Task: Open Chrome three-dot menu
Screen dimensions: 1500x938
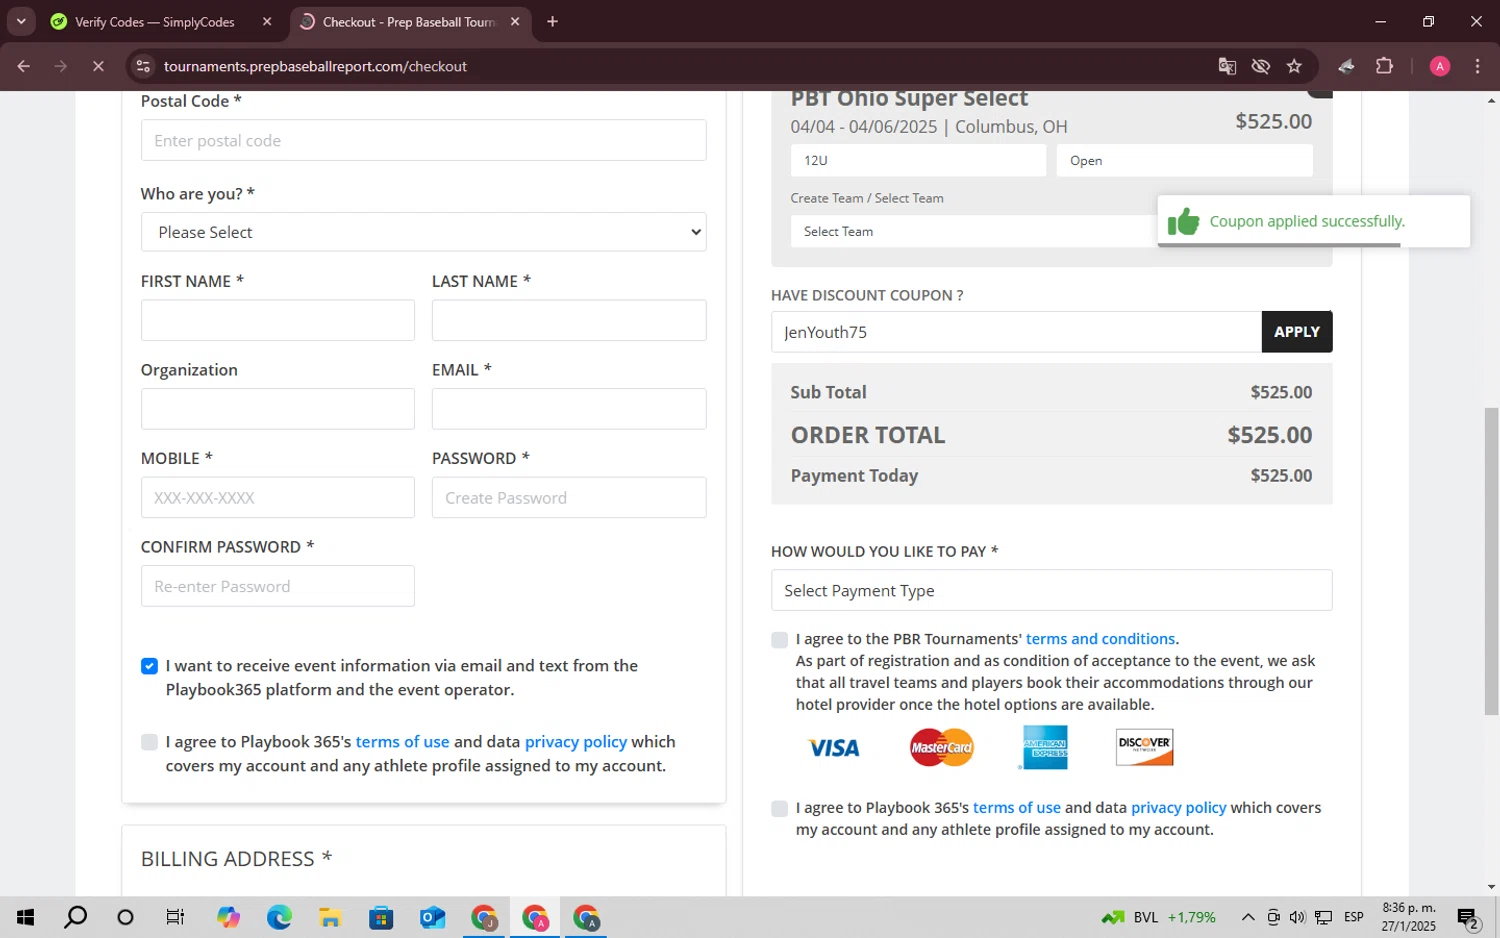Action: pyautogui.click(x=1477, y=66)
